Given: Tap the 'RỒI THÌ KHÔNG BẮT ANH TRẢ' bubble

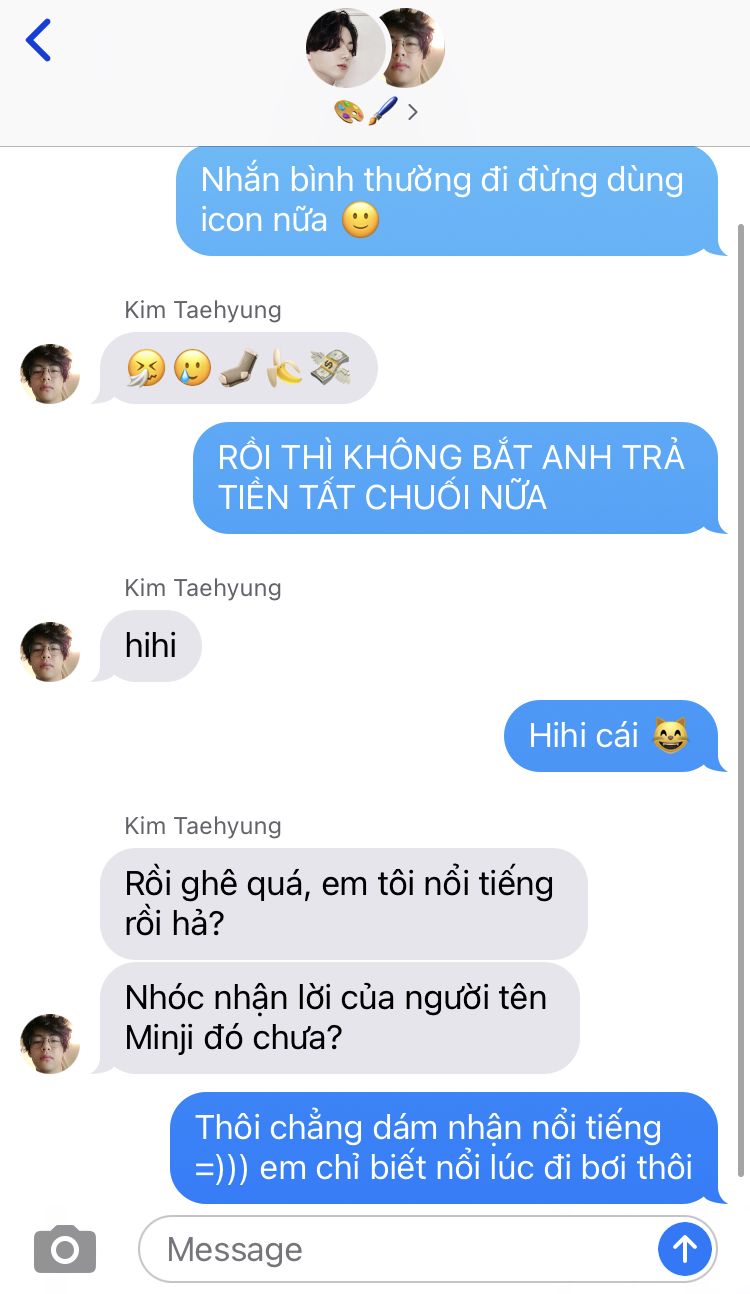Looking at the screenshot, I should pos(457,477).
